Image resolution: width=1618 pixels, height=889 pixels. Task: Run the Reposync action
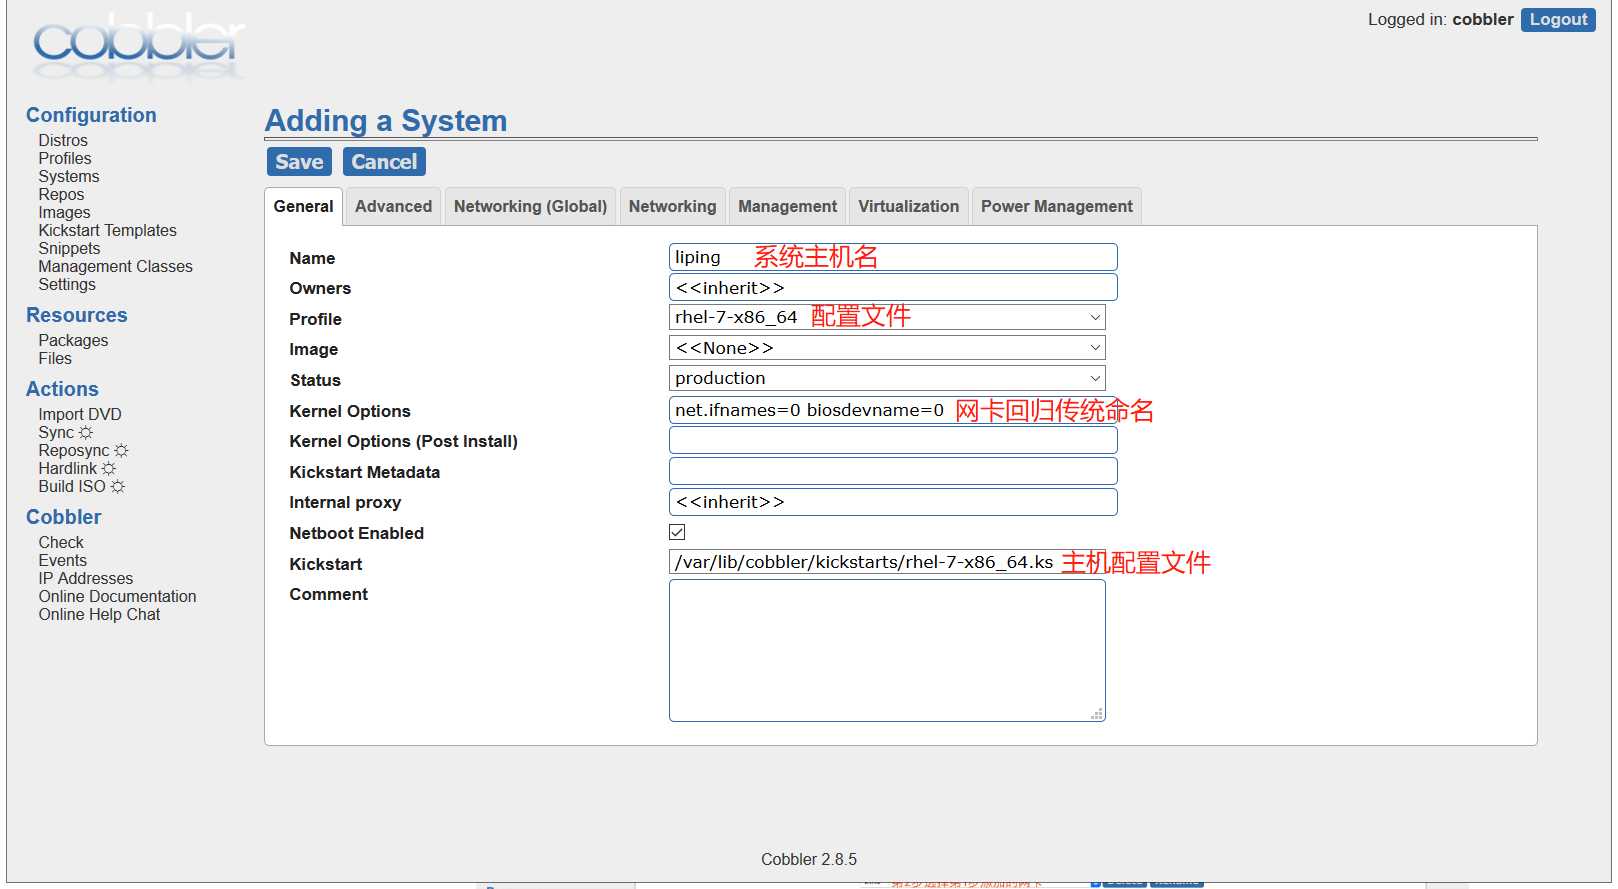pyautogui.click(x=74, y=450)
